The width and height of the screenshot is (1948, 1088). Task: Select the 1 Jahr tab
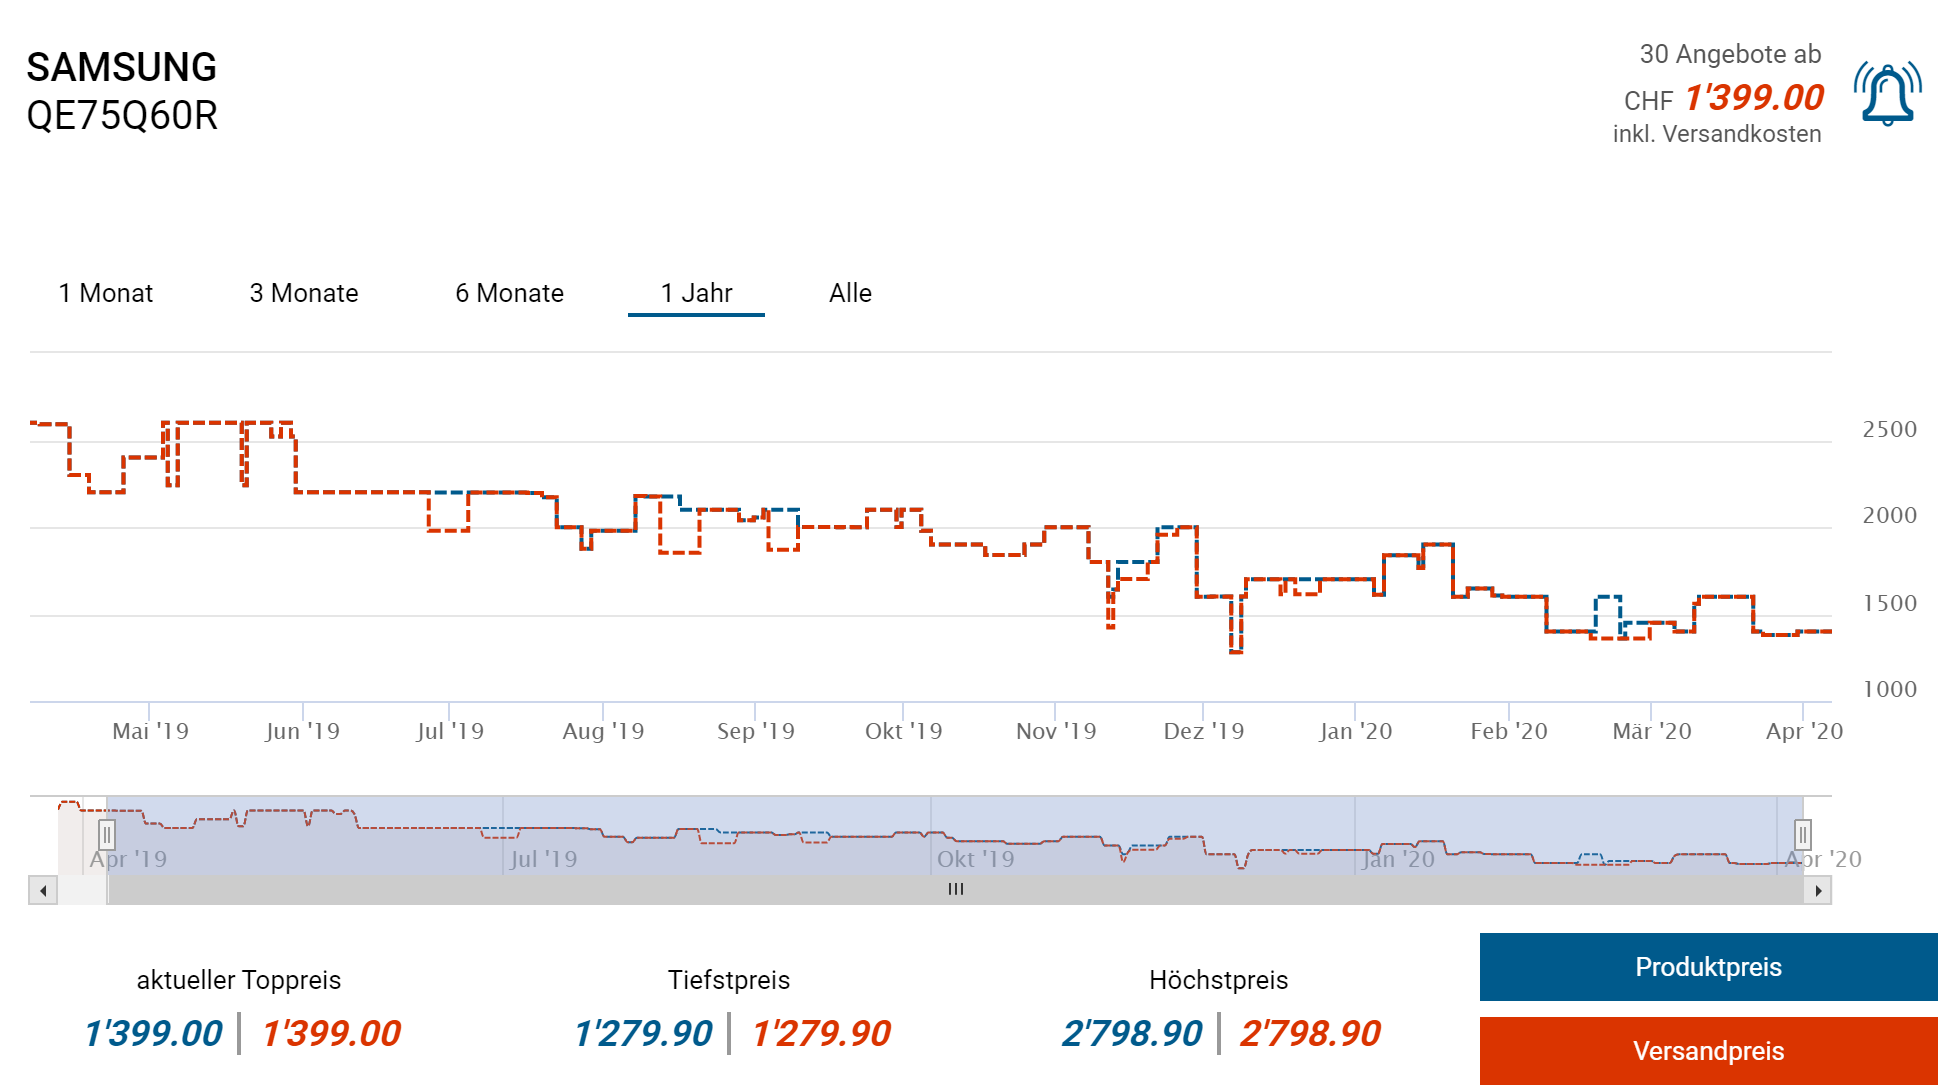point(696,293)
